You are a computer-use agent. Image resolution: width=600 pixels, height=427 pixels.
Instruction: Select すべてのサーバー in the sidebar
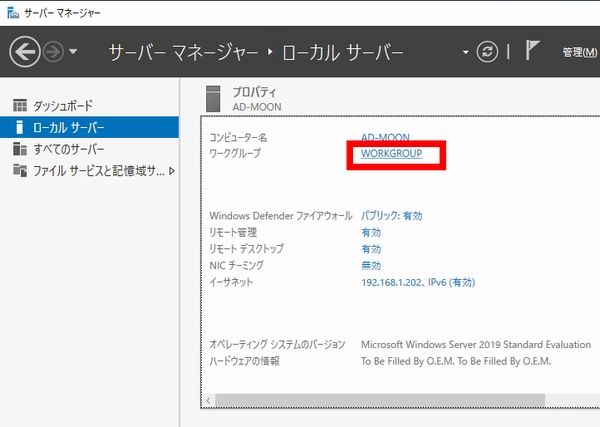[90, 149]
